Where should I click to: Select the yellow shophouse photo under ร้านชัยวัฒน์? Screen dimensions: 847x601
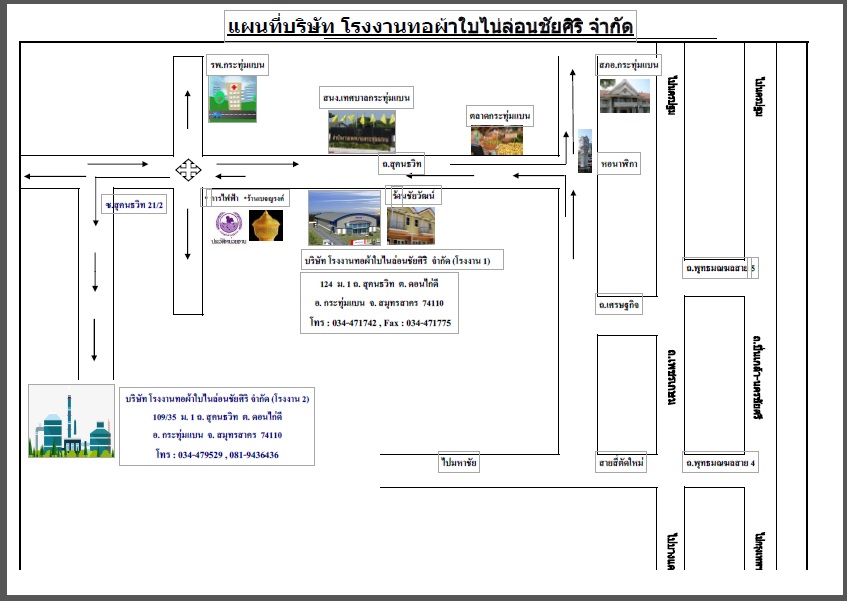tap(411, 226)
